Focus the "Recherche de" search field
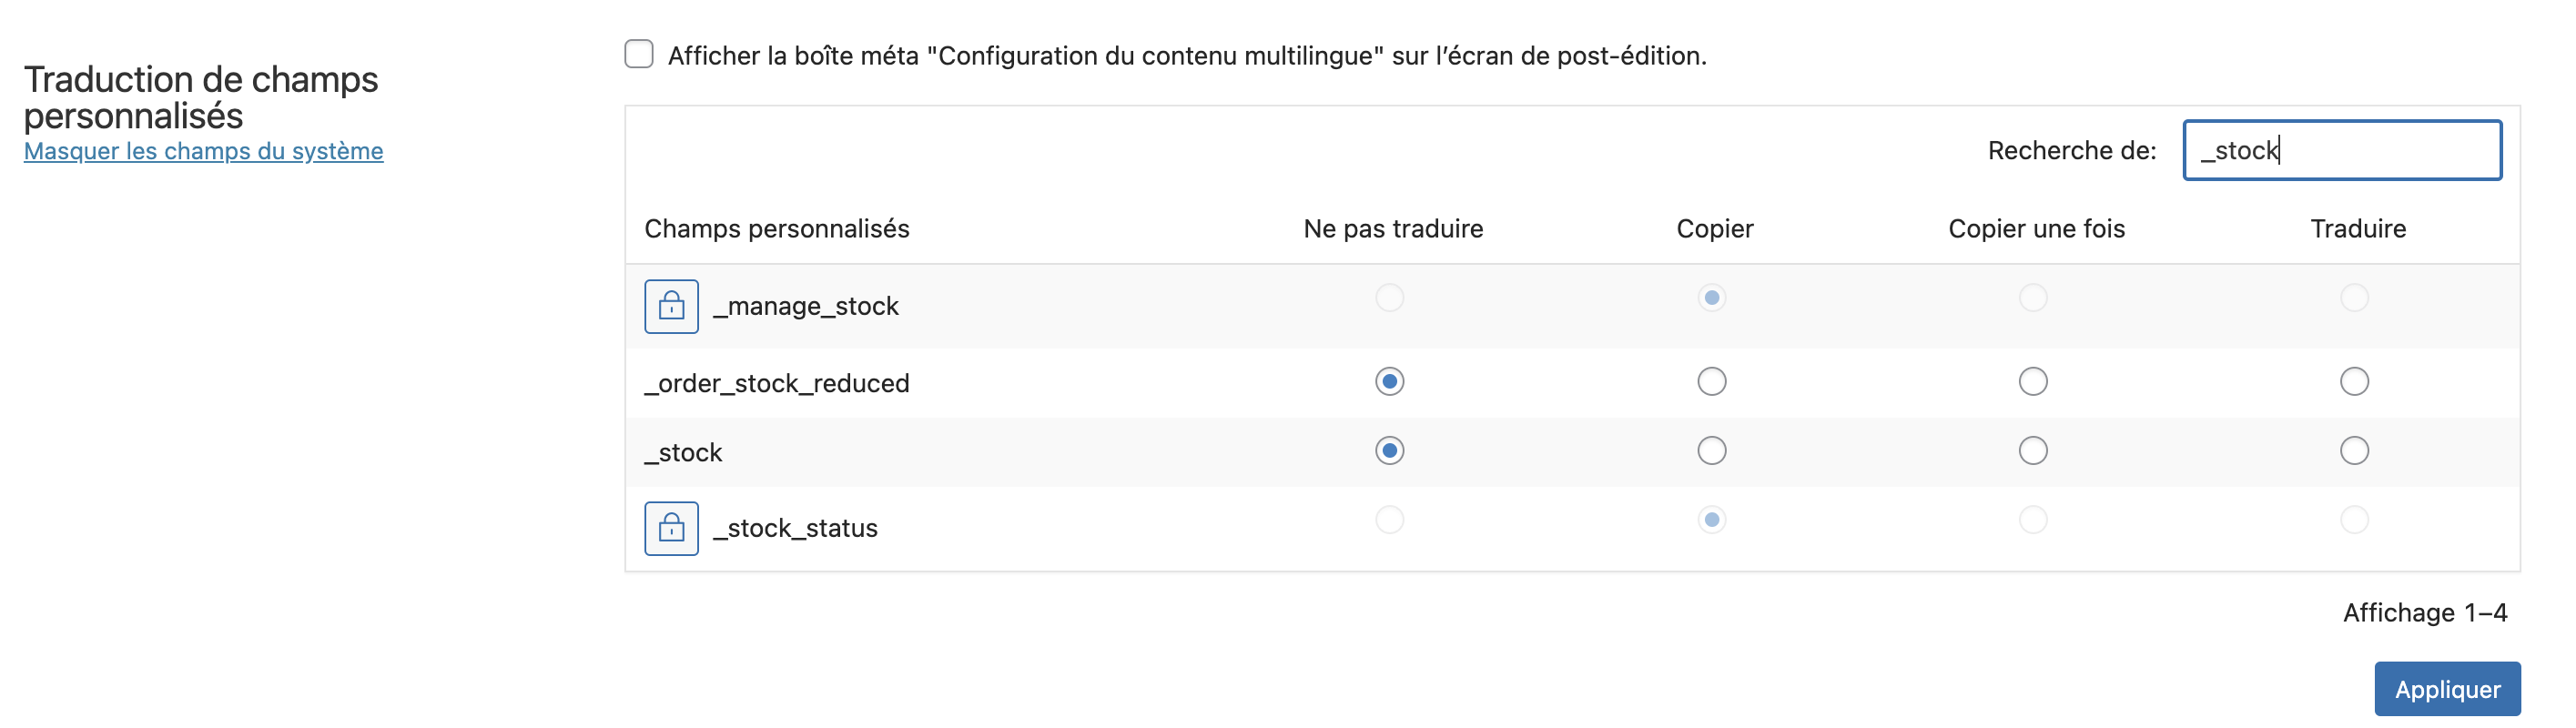The image size is (2576, 728). pos(2341,151)
